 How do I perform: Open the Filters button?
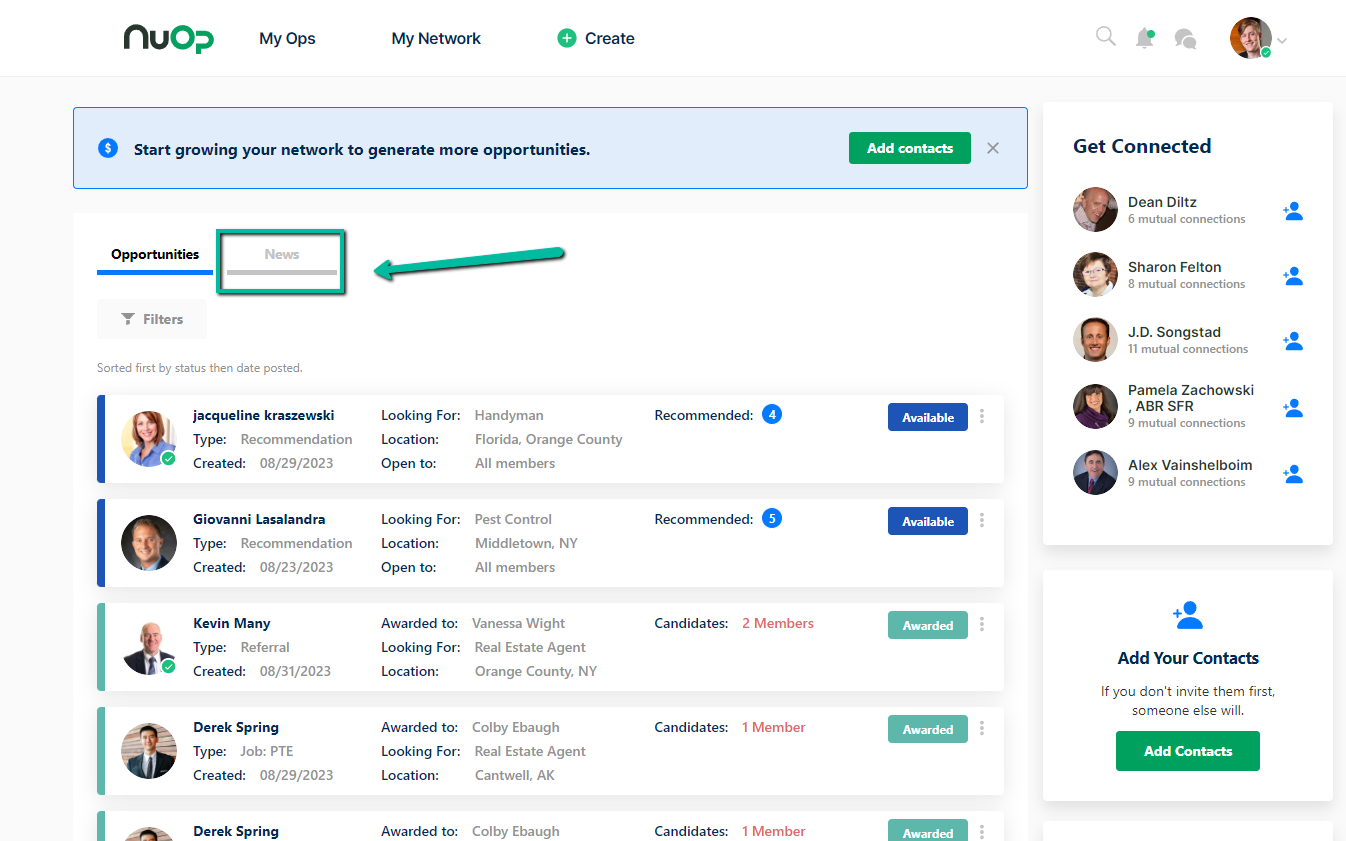[x=152, y=319]
